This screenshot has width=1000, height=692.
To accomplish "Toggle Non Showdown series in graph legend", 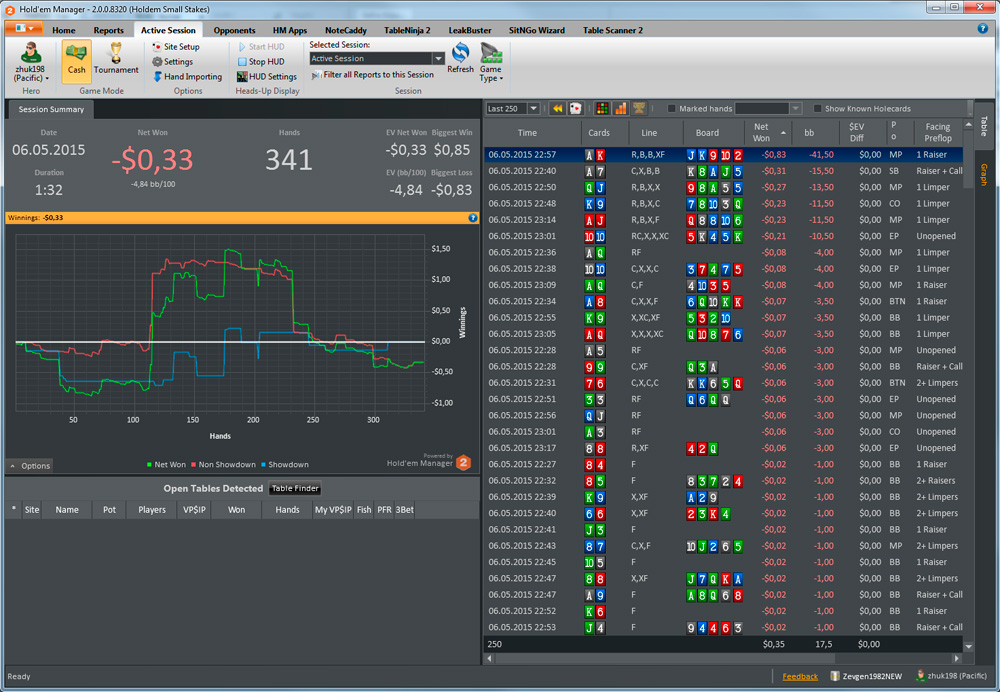I will (223, 465).
